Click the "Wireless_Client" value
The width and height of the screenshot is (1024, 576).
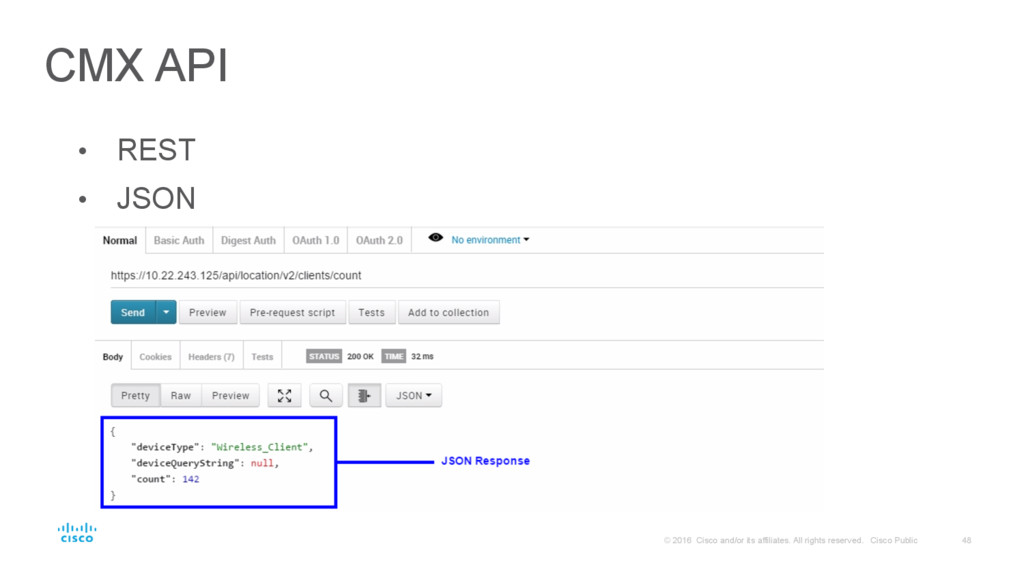click(x=259, y=447)
